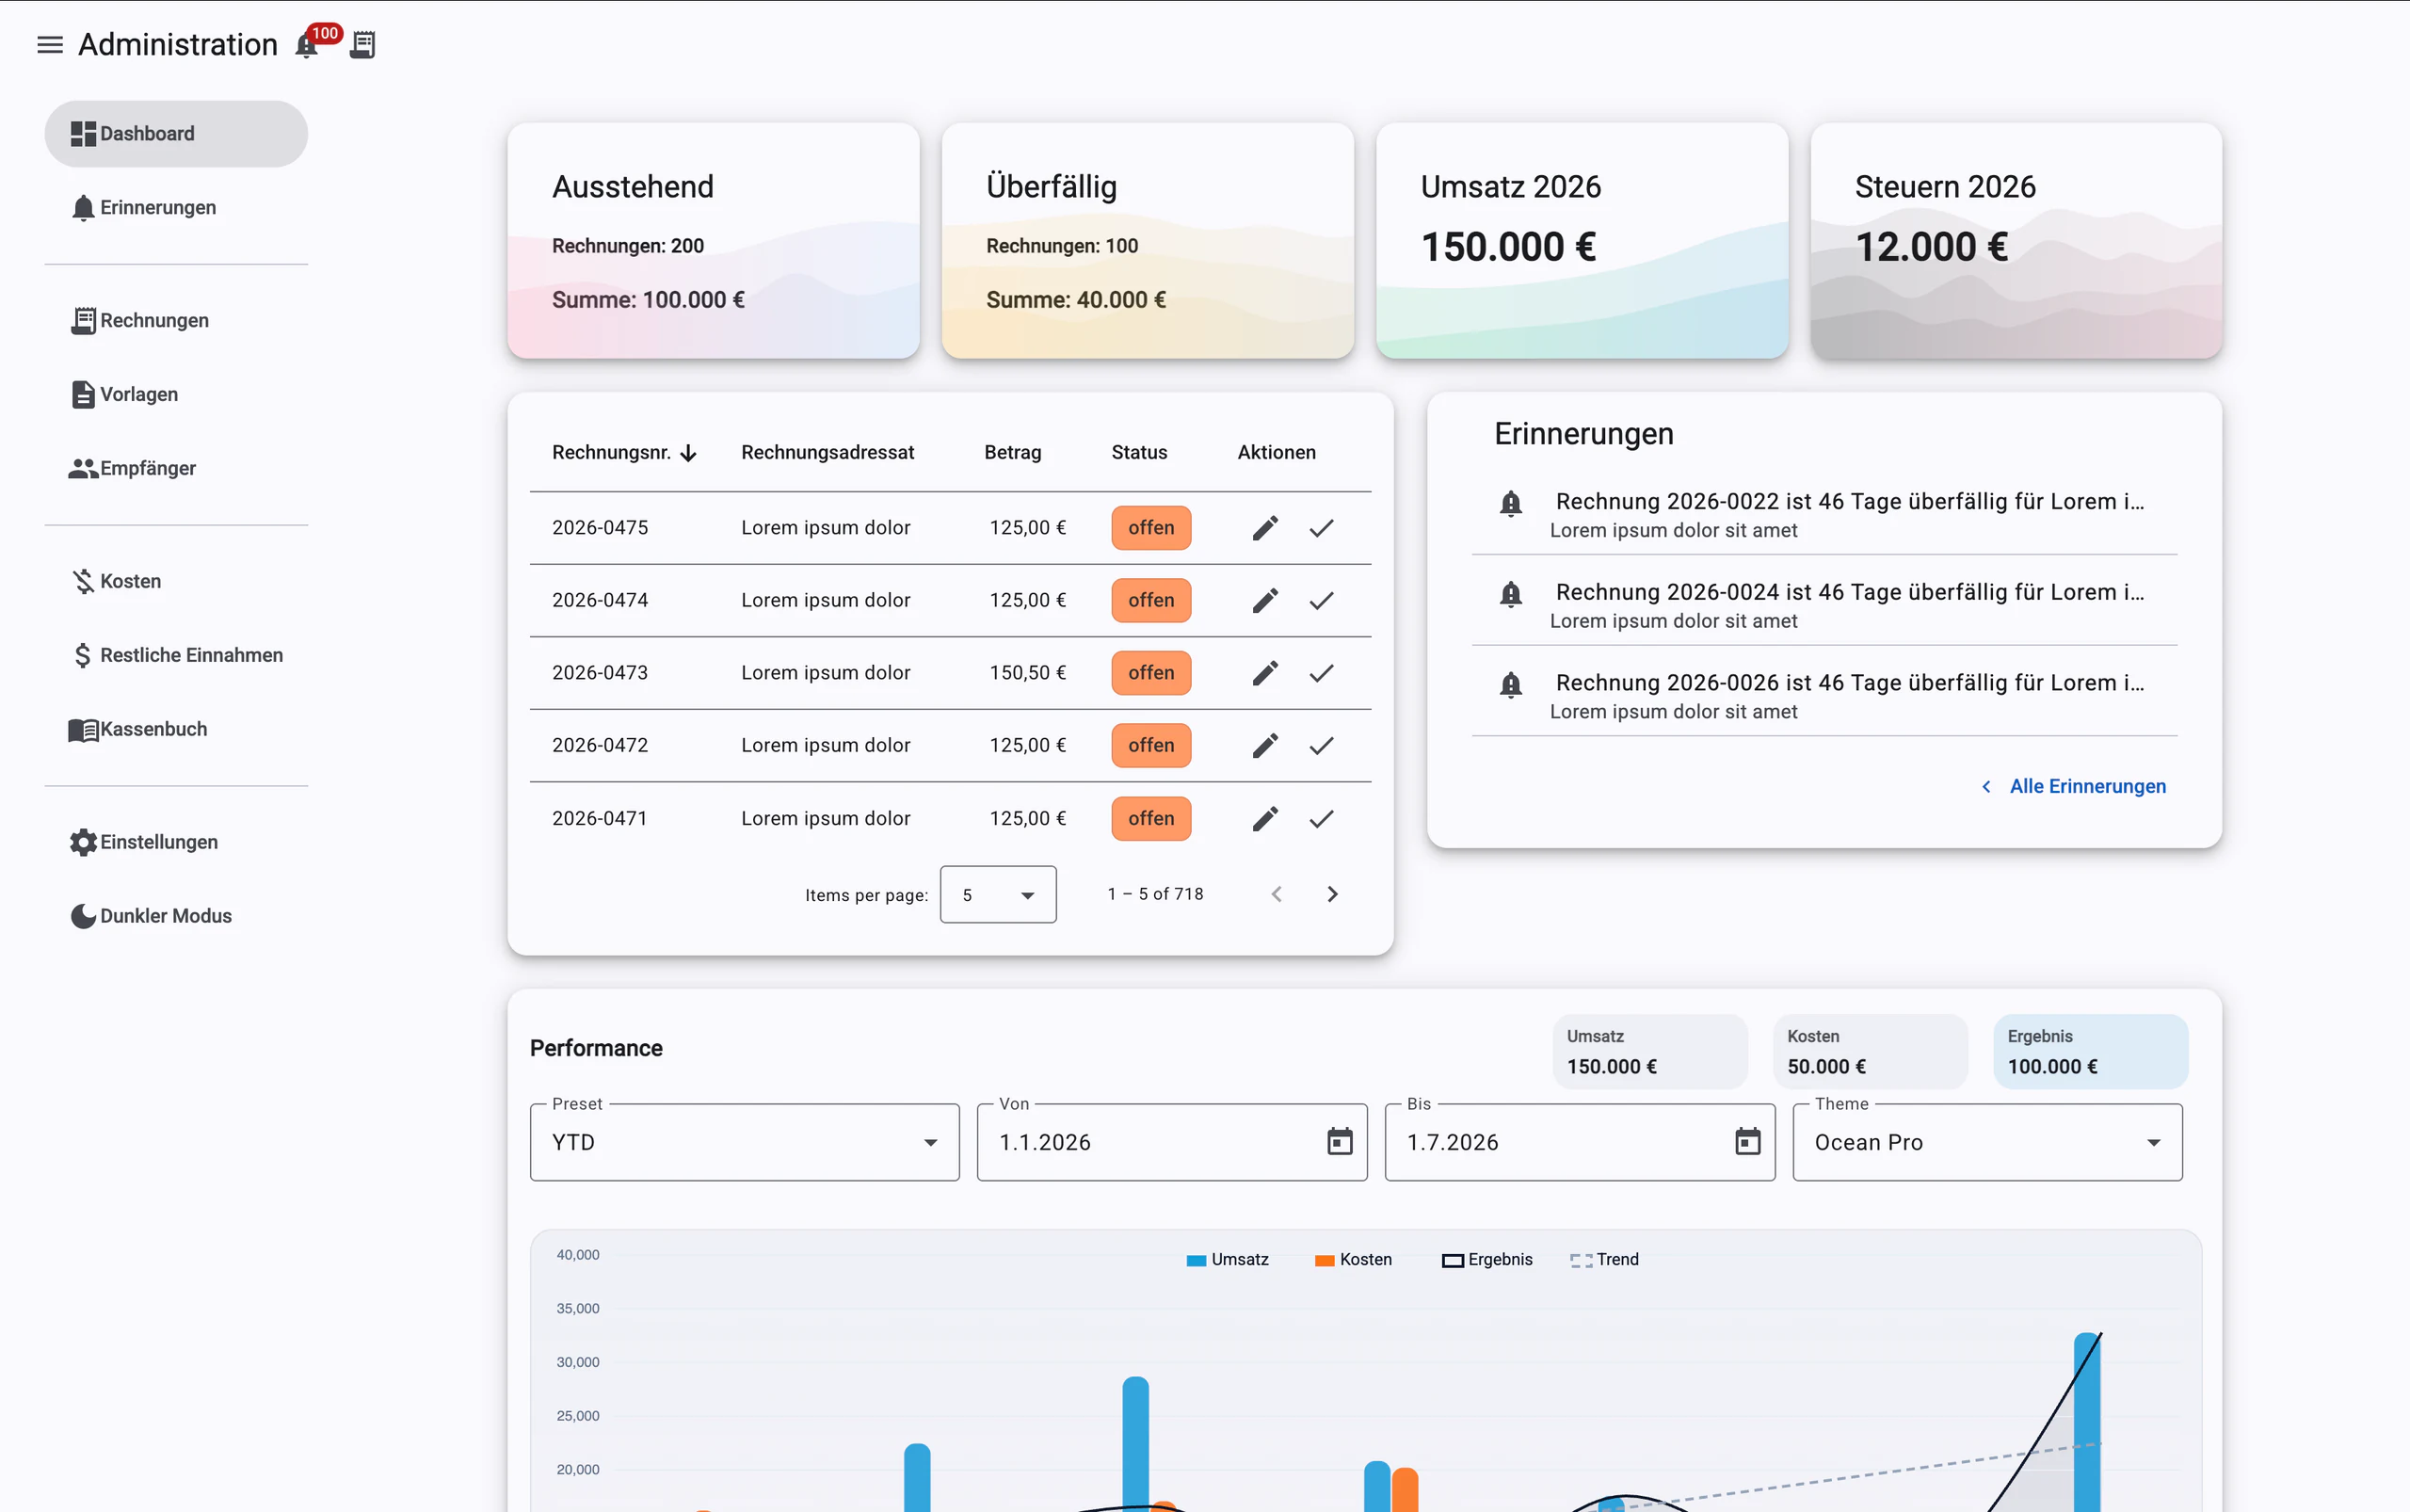Mark invoice 2026-0471 as paid checkmark
2410x1512 pixels.
(x=1321, y=819)
